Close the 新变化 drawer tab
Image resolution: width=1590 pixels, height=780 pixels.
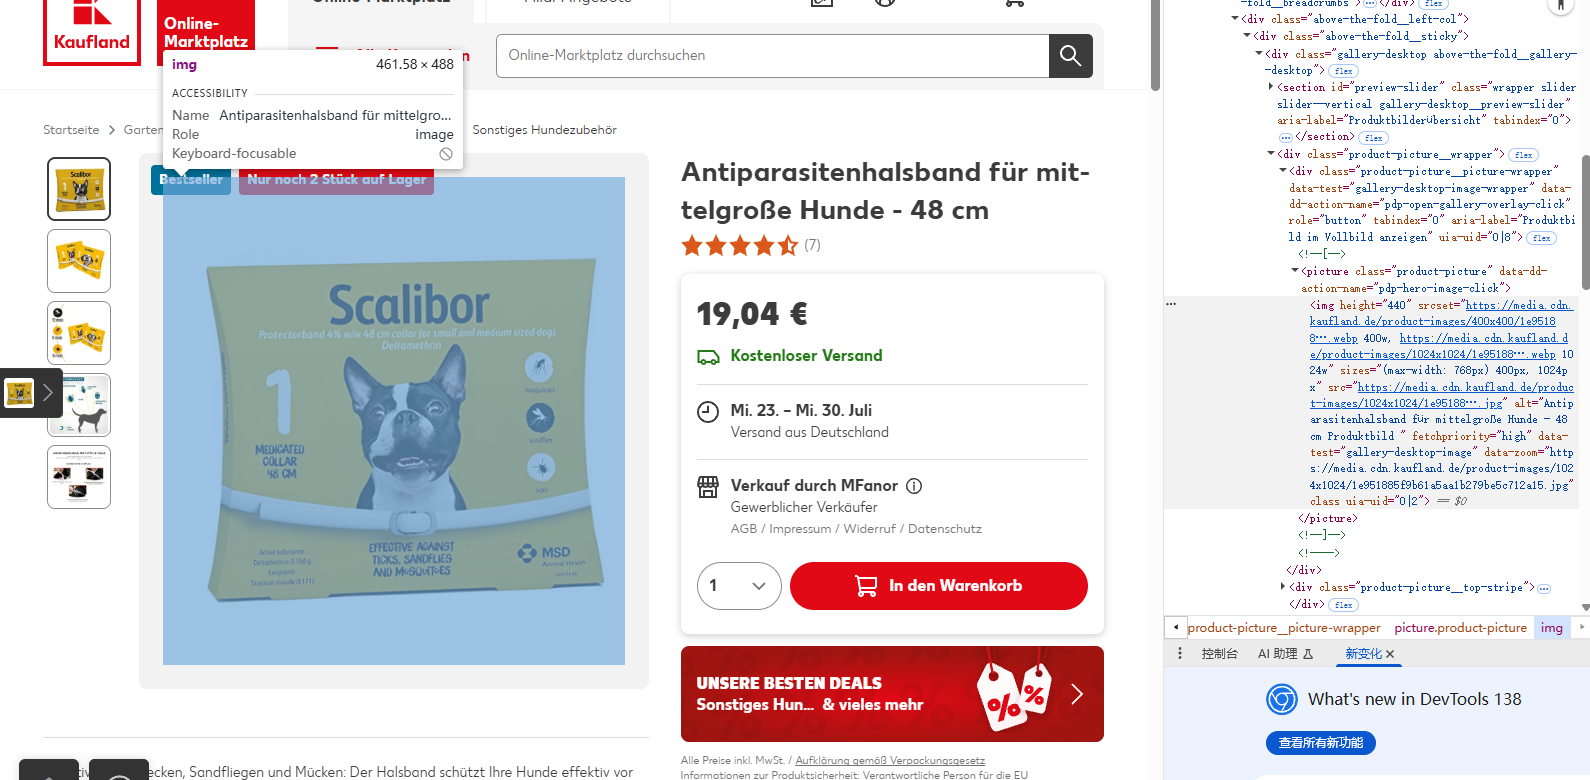tap(1390, 654)
